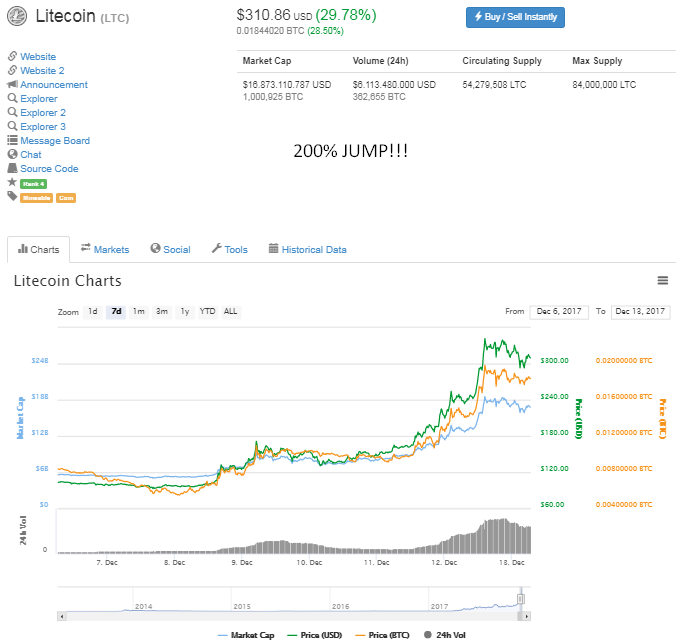This screenshot has width=679, height=640.
Task: Open the Chat link
Action: tap(31, 155)
